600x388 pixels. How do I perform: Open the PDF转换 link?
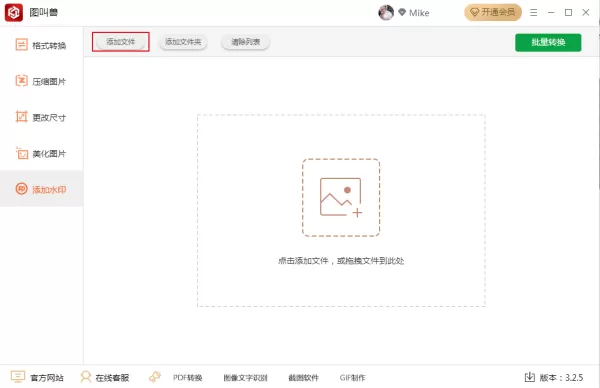tap(188, 378)
